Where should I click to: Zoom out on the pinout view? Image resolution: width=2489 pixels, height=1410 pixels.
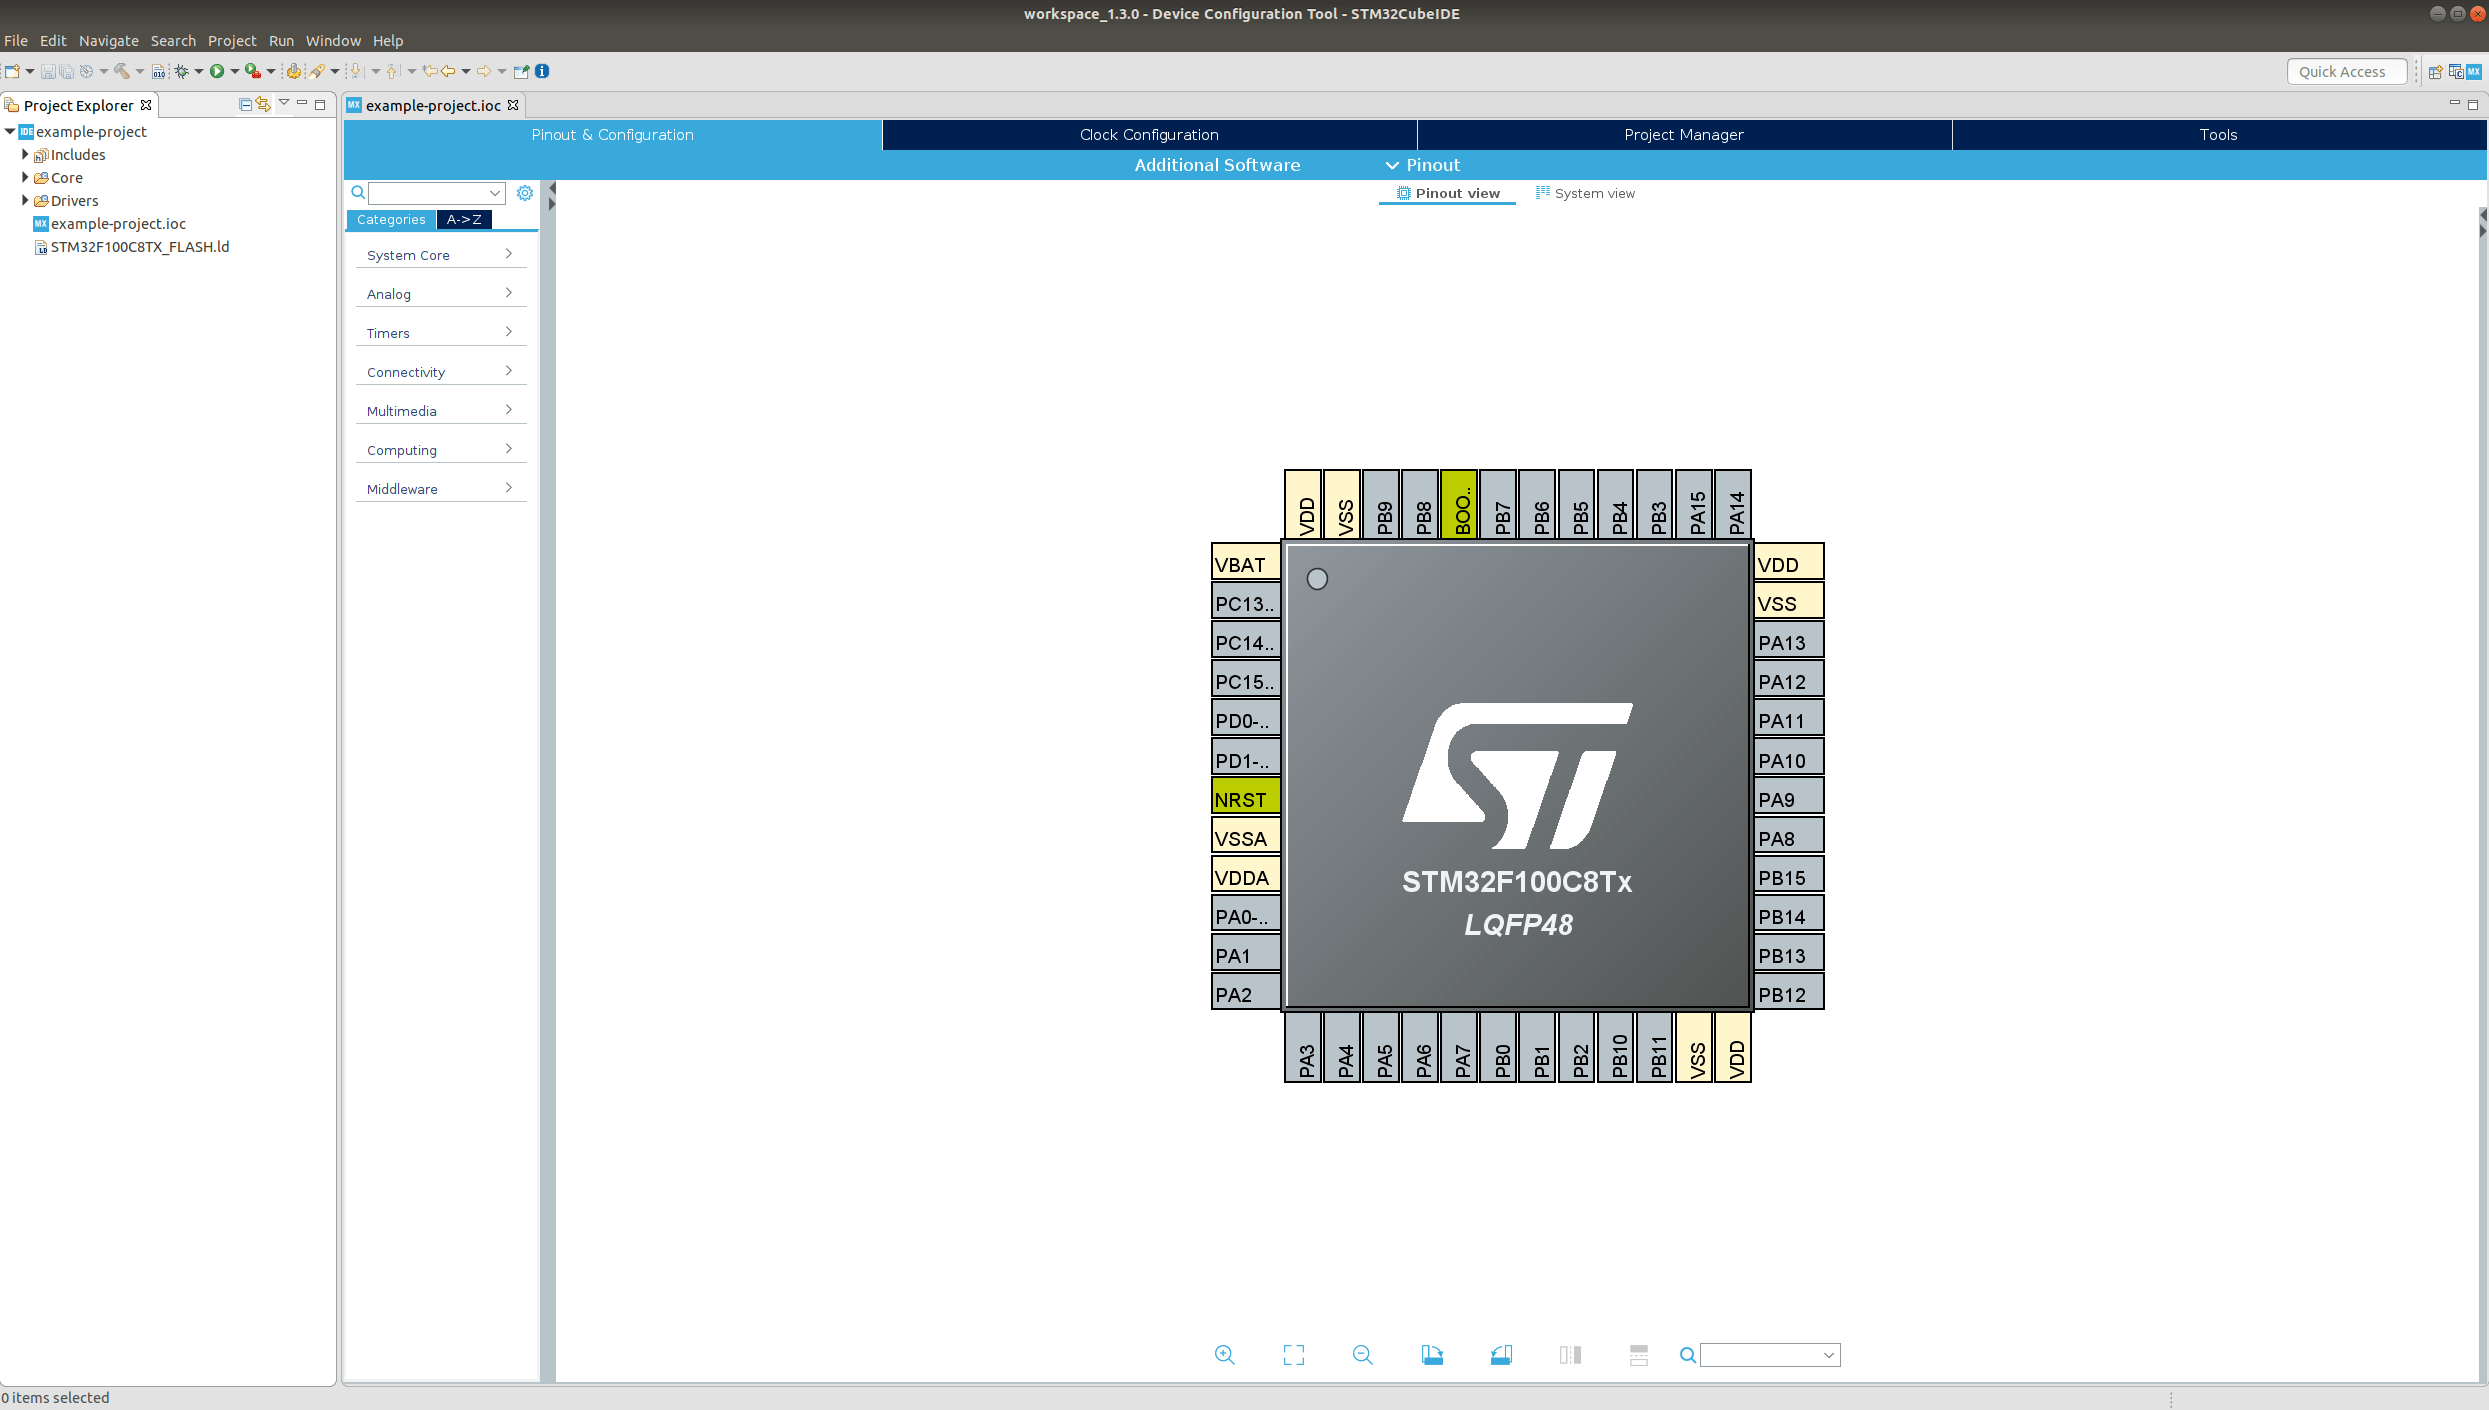[1362, 1355]
